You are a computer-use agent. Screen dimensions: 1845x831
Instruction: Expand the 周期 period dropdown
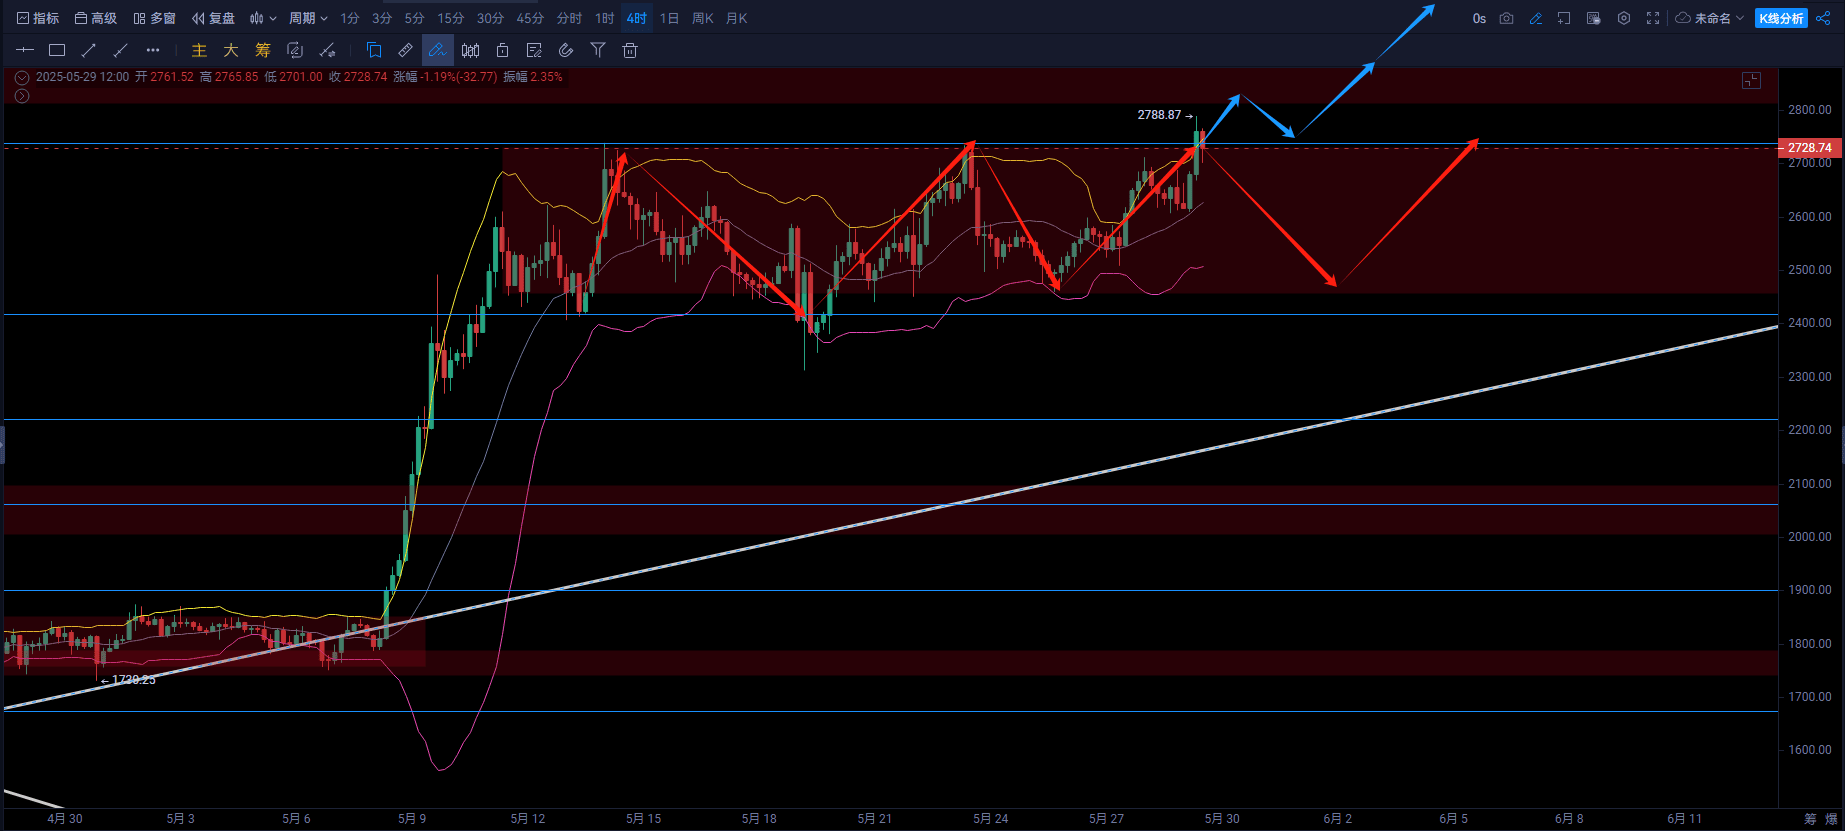click(x=308, y=18)
